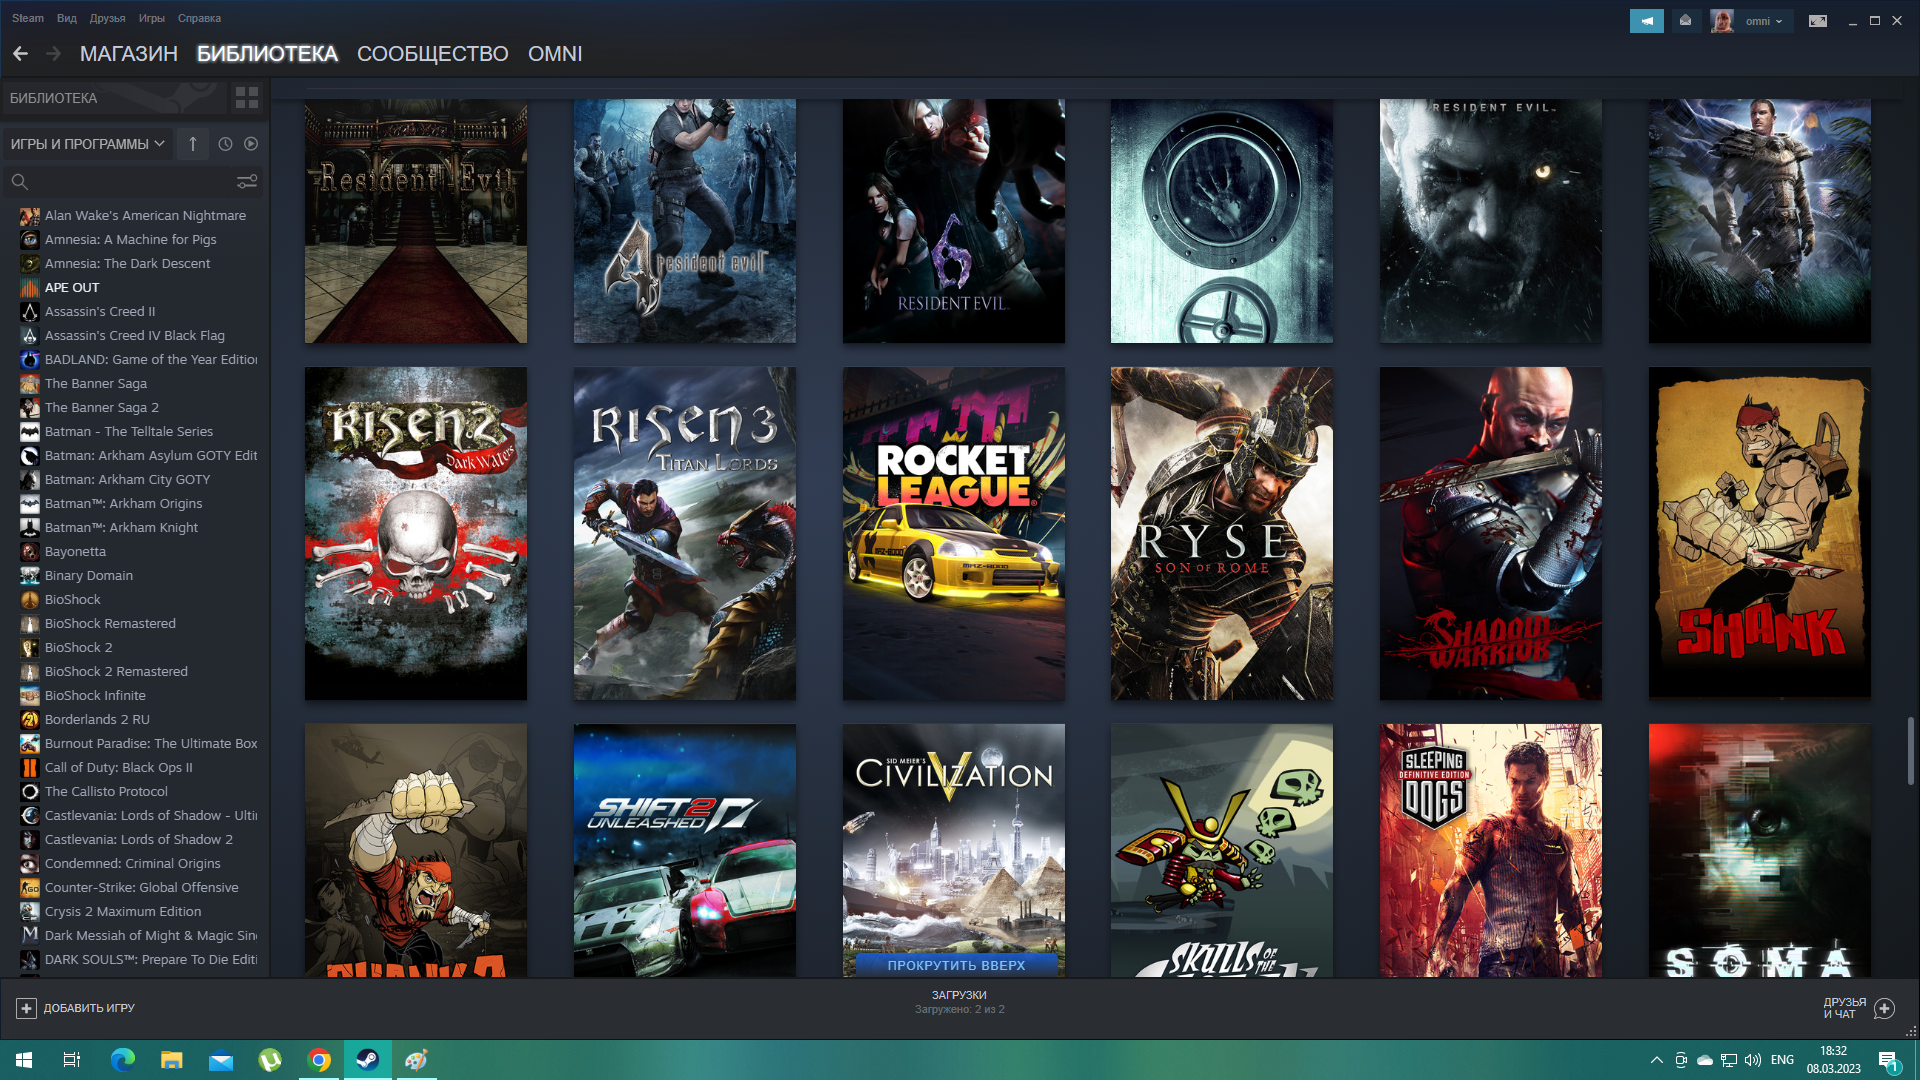The image size is (1920, 1080).
Task: Toggle the collapse sidebar arrow button
Action: click(193, 144)
